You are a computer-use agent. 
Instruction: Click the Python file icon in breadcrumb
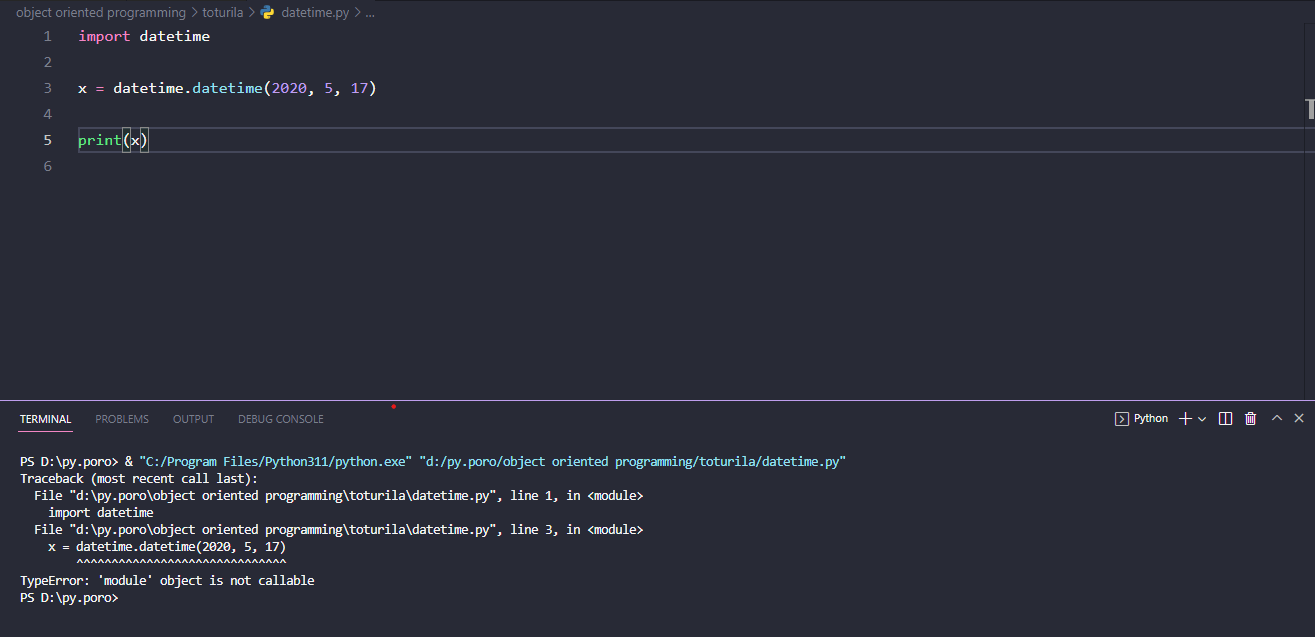click(x=267, y=13)
